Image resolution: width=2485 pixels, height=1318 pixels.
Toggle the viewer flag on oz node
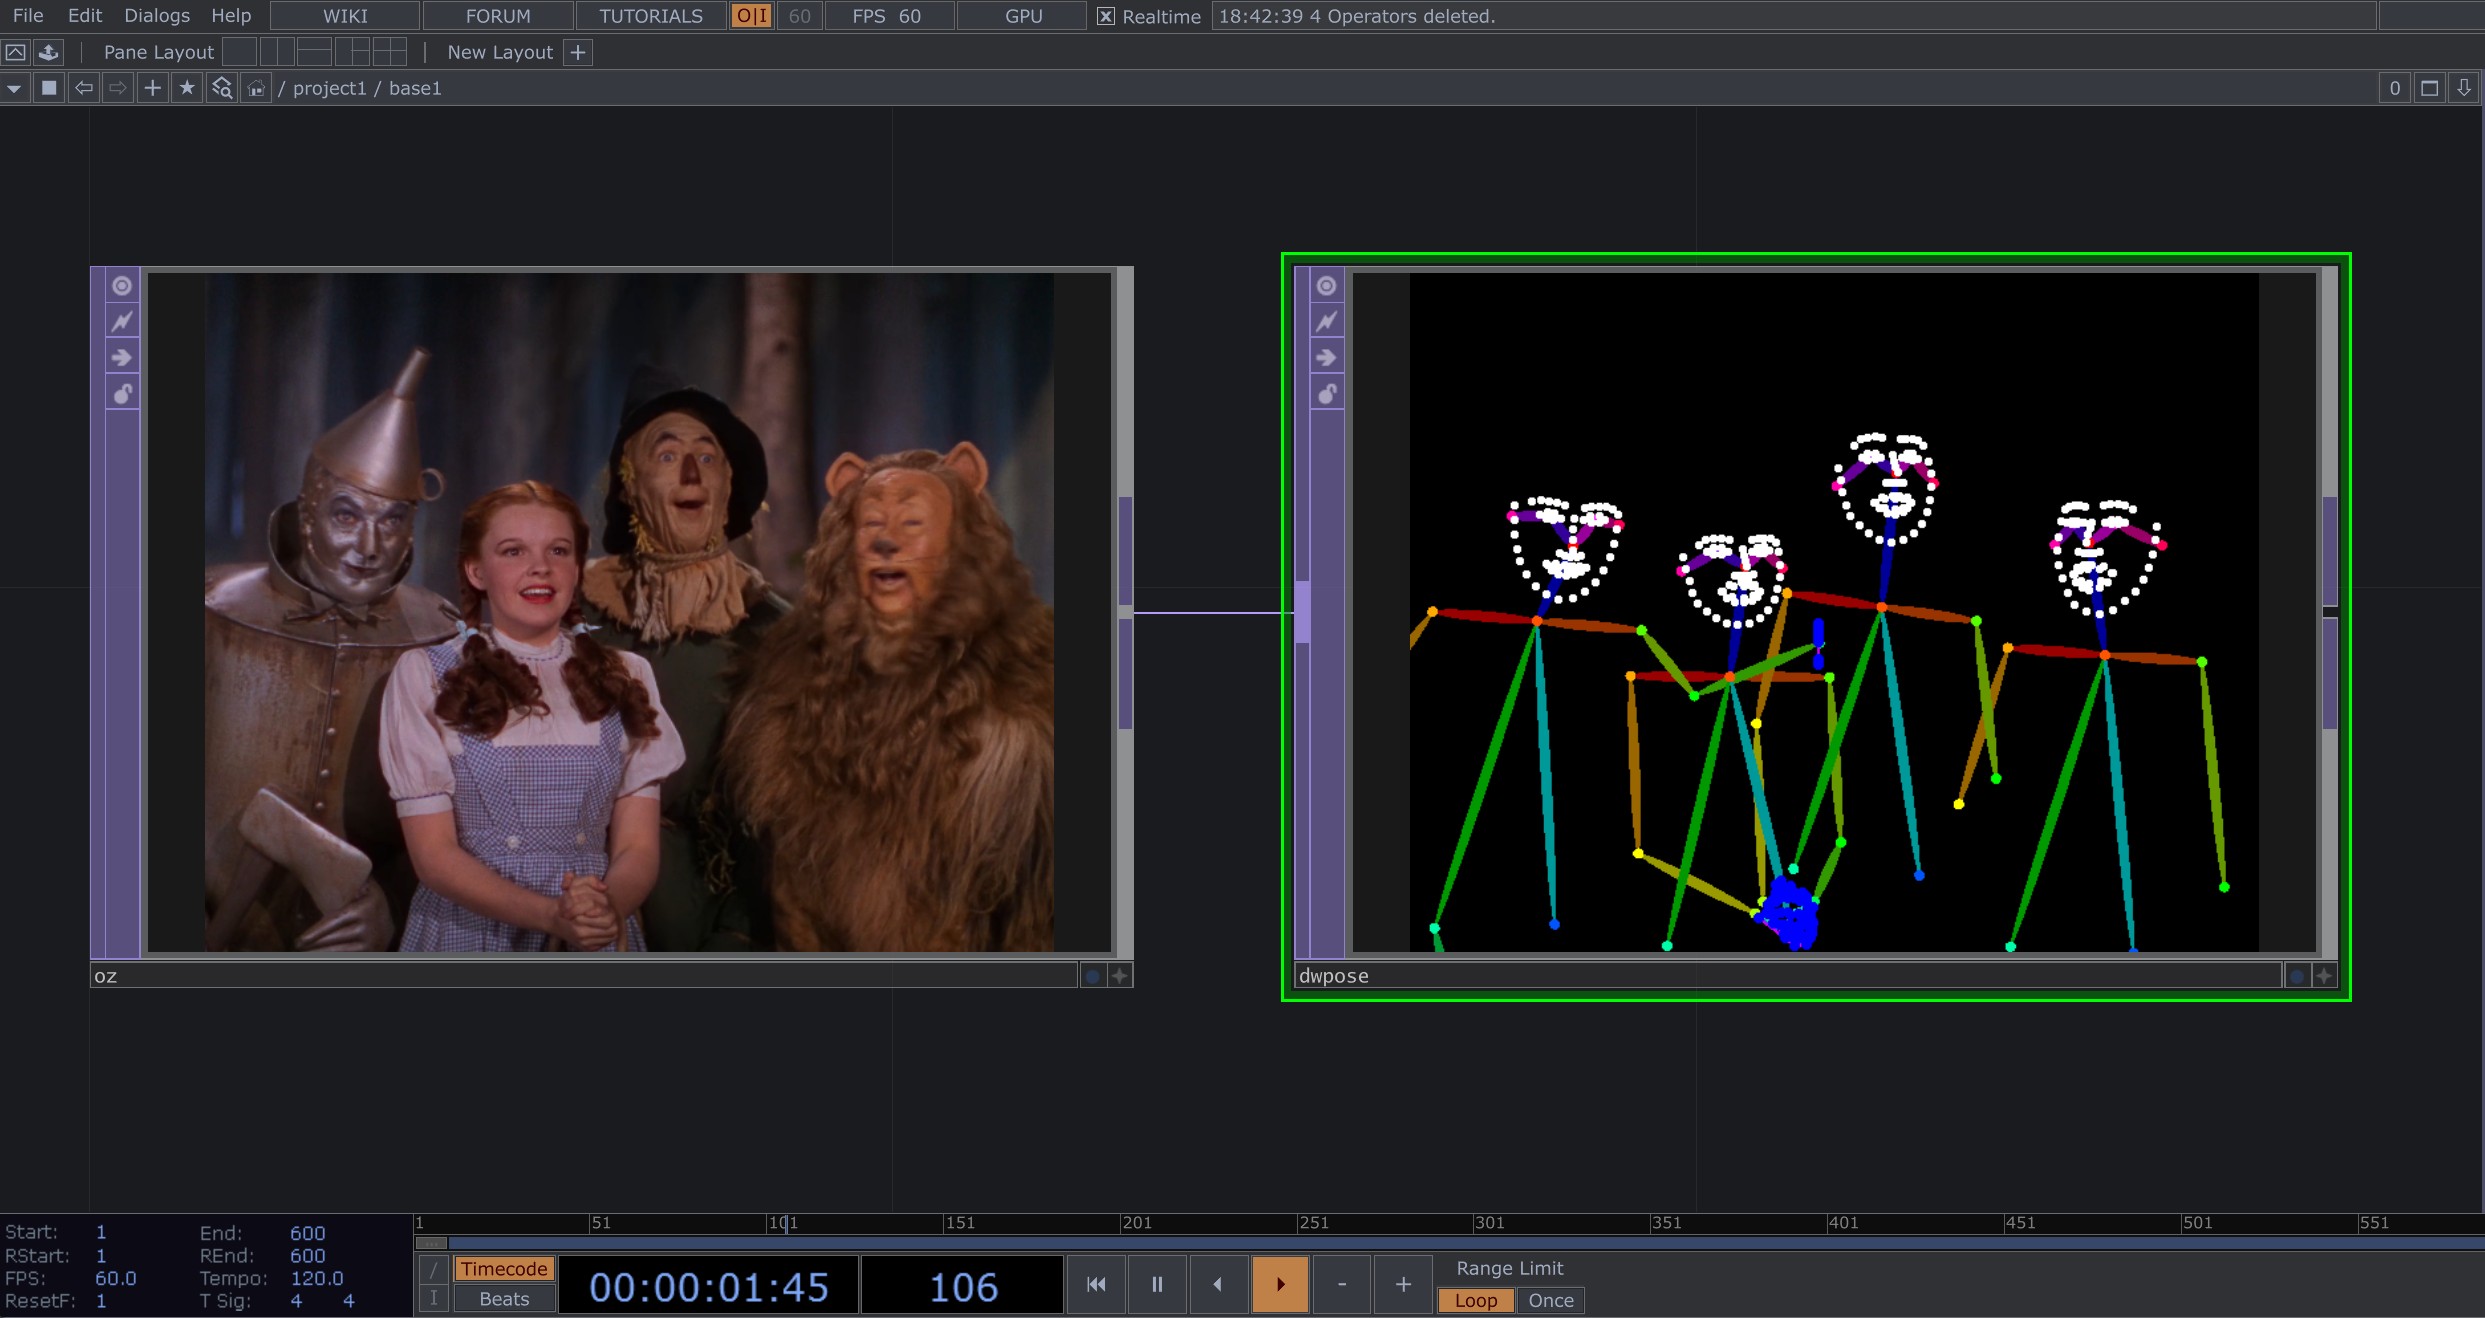click(122, 286)
